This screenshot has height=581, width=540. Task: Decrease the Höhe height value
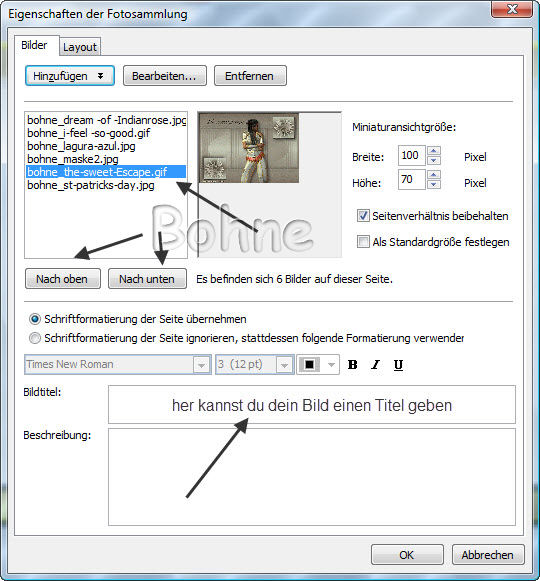(x=434, y=184)
